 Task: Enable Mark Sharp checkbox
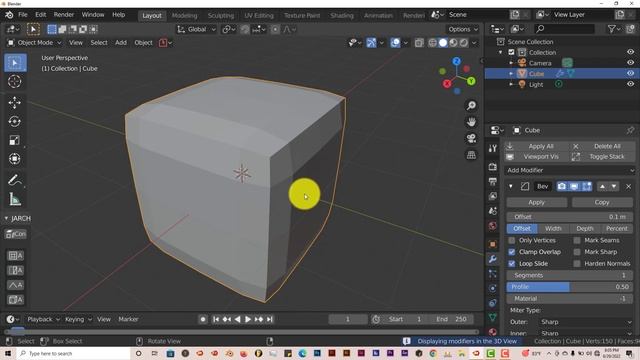pos(577,252)
